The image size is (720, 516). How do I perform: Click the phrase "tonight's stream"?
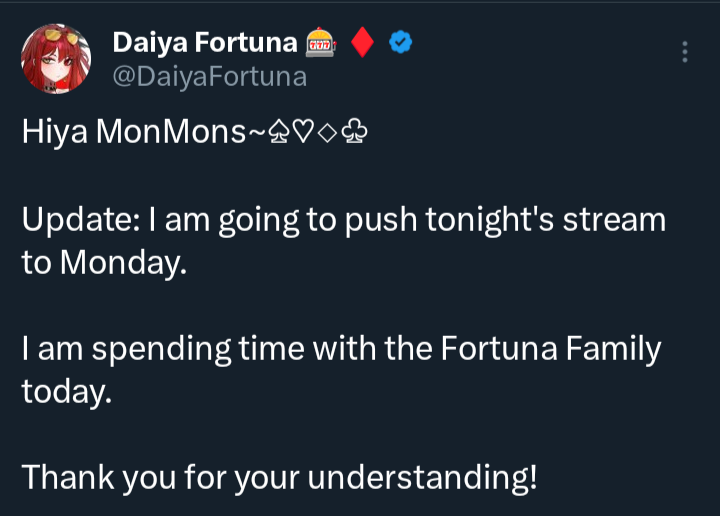pyautogui.click(x=563, y=219)
